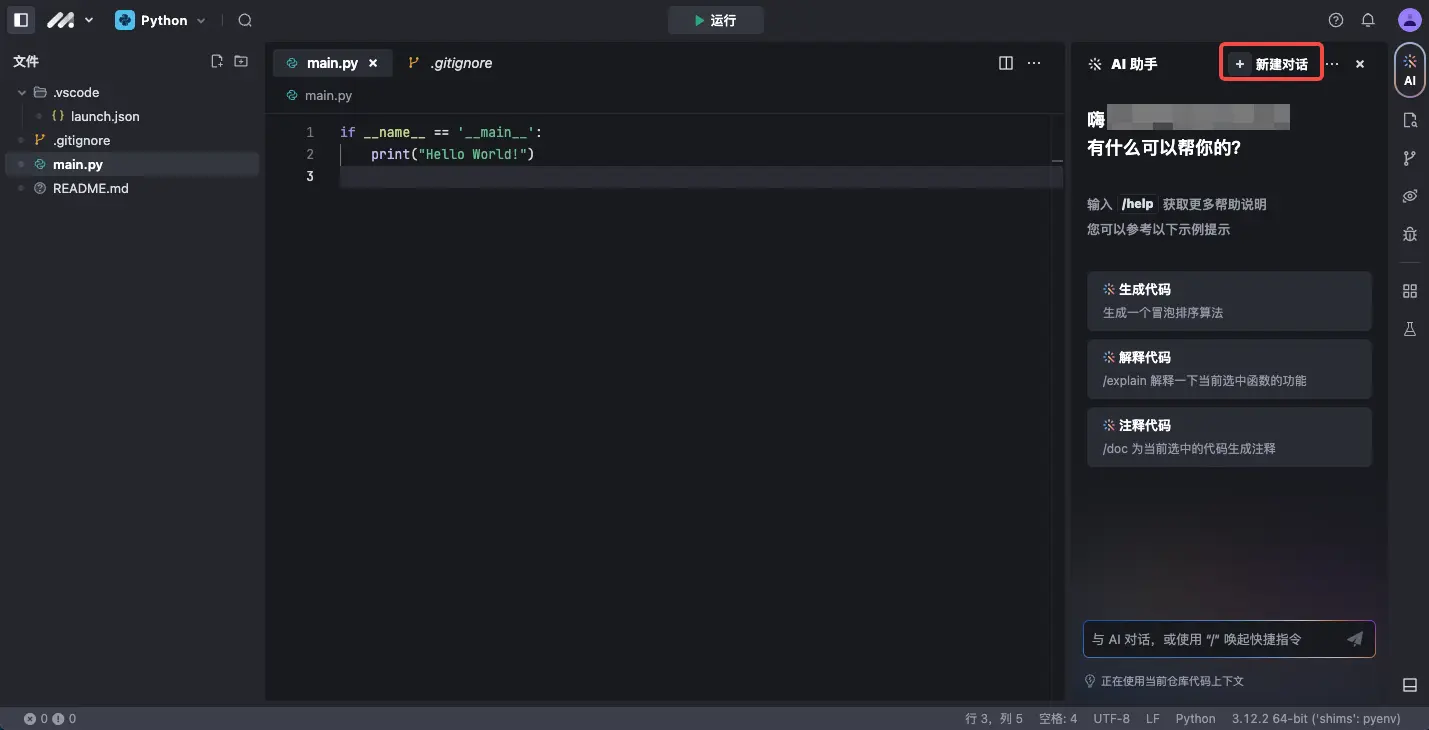
Task: Change indentation 空格: 4 setting
Action: (x=1058, y=718)
